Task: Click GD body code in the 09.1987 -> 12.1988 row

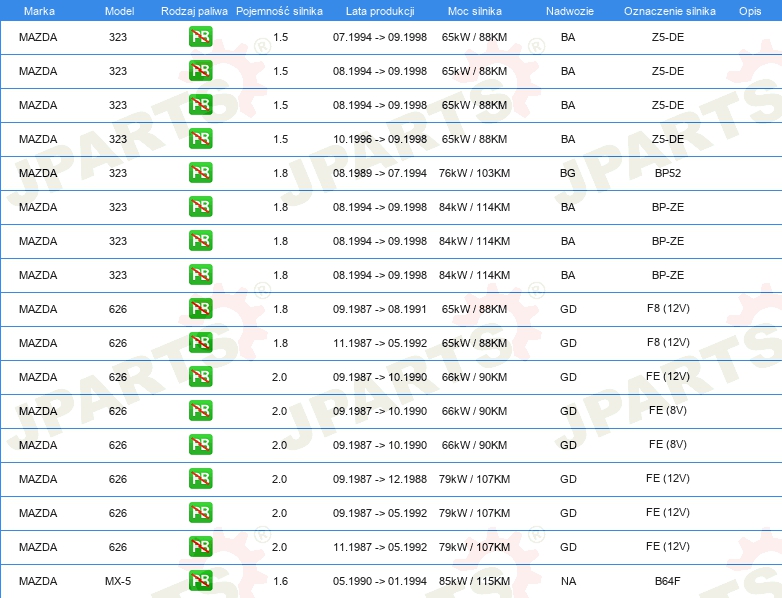Action: [568, 479]
